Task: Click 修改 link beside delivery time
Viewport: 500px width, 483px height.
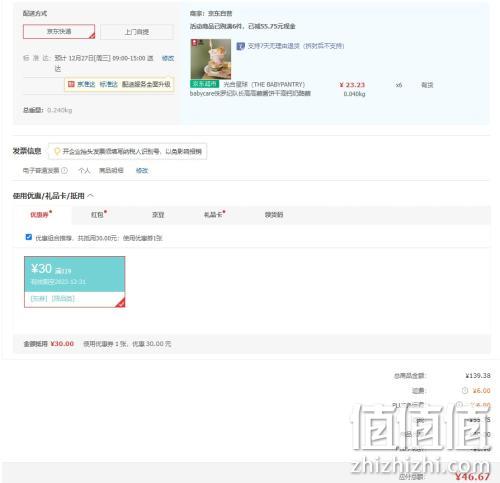Action: click(x=168, y=58)
